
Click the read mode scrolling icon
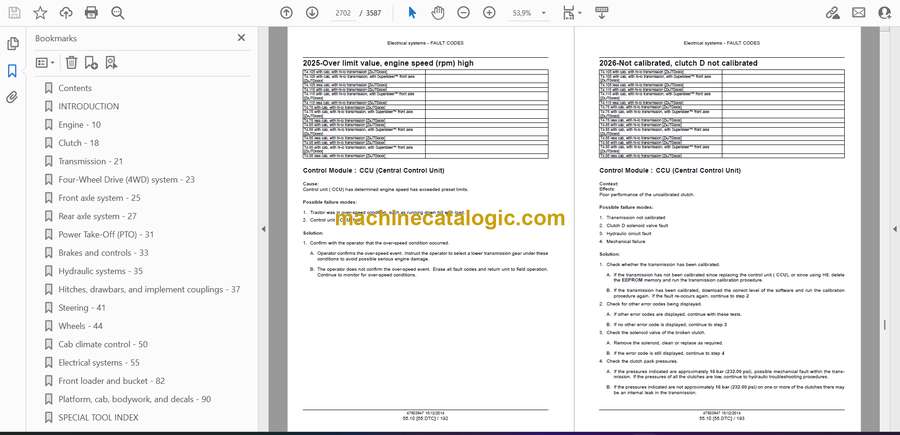[602, 13]
